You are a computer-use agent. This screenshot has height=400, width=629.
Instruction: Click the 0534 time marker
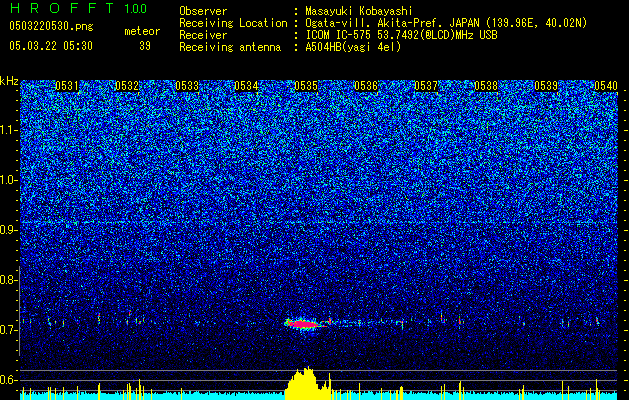click(x=246, y=86)
